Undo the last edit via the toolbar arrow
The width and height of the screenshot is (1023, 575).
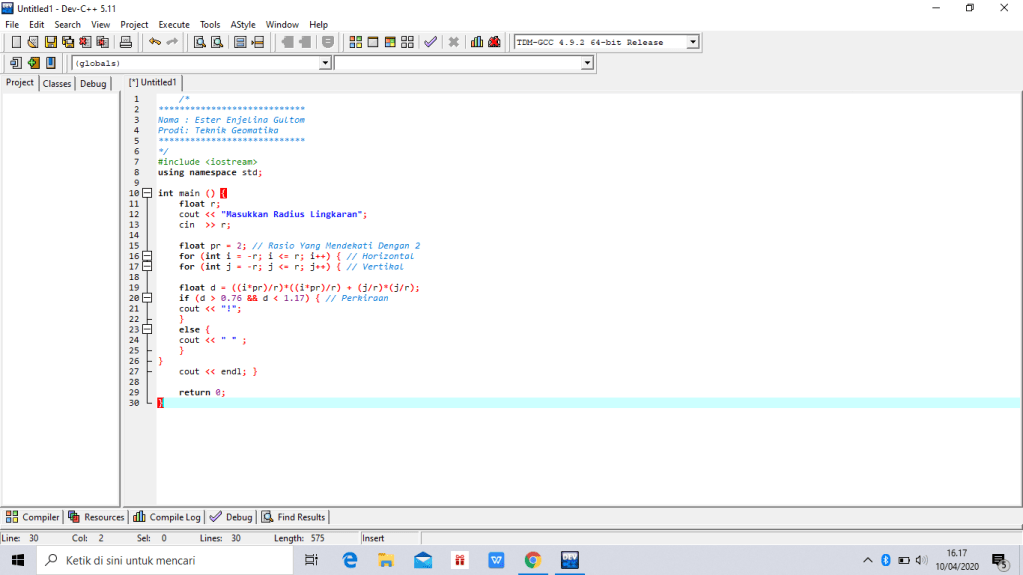pyautogui.click(x=155, y=42)
